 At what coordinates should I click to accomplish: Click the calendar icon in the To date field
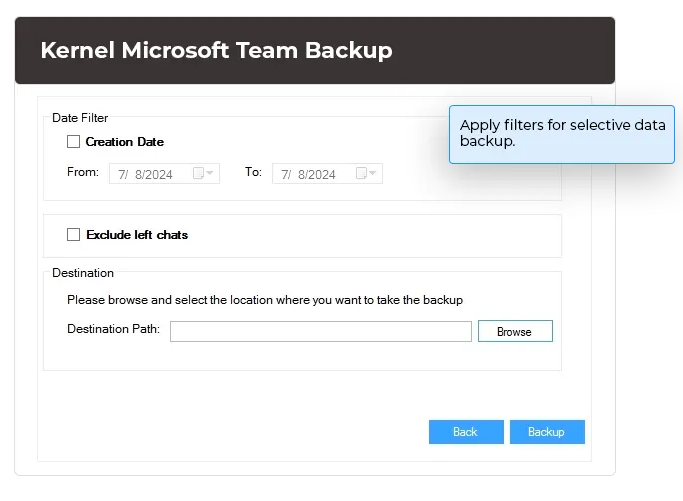361,174
